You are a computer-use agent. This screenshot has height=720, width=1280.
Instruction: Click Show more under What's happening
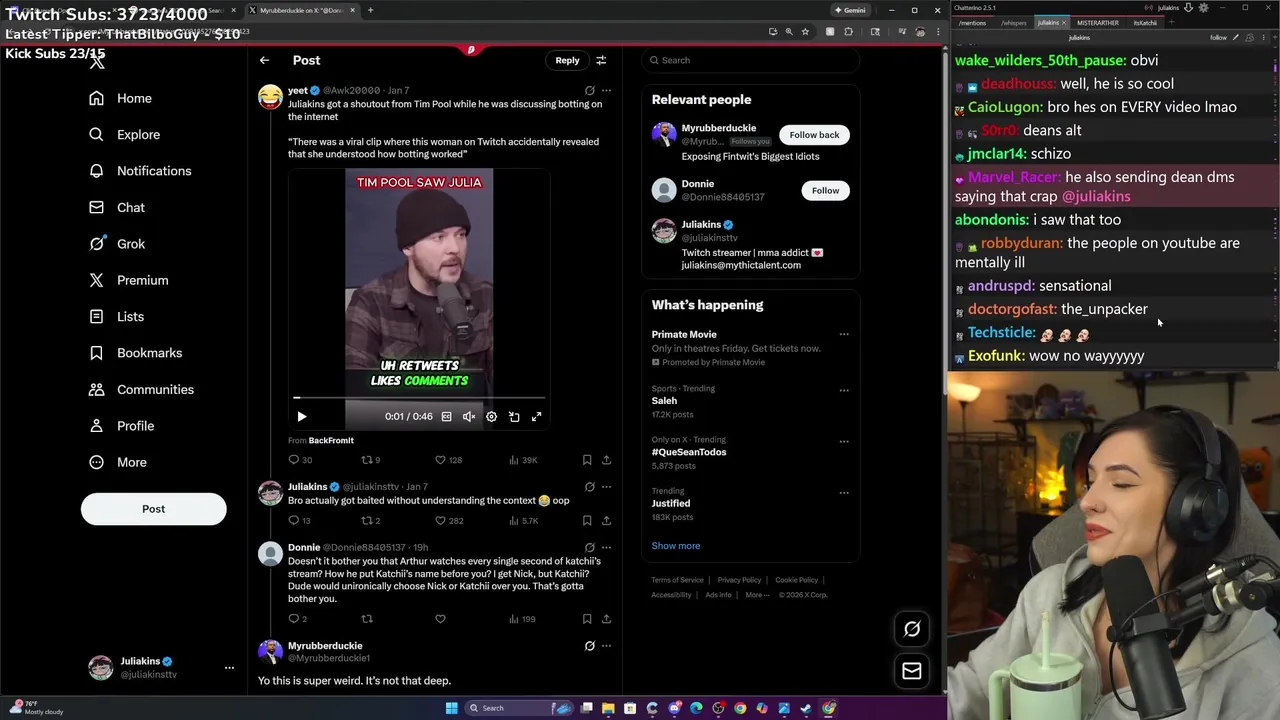point(676,546)
